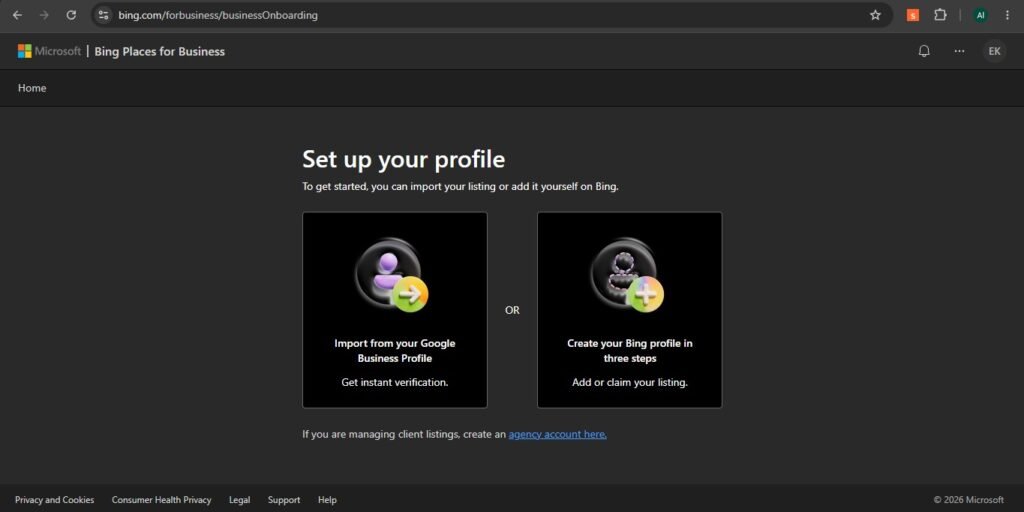Go back using the browser back arrow
Screen dimensions: 1024x512
pyautogui.click(x=18, y=15)
